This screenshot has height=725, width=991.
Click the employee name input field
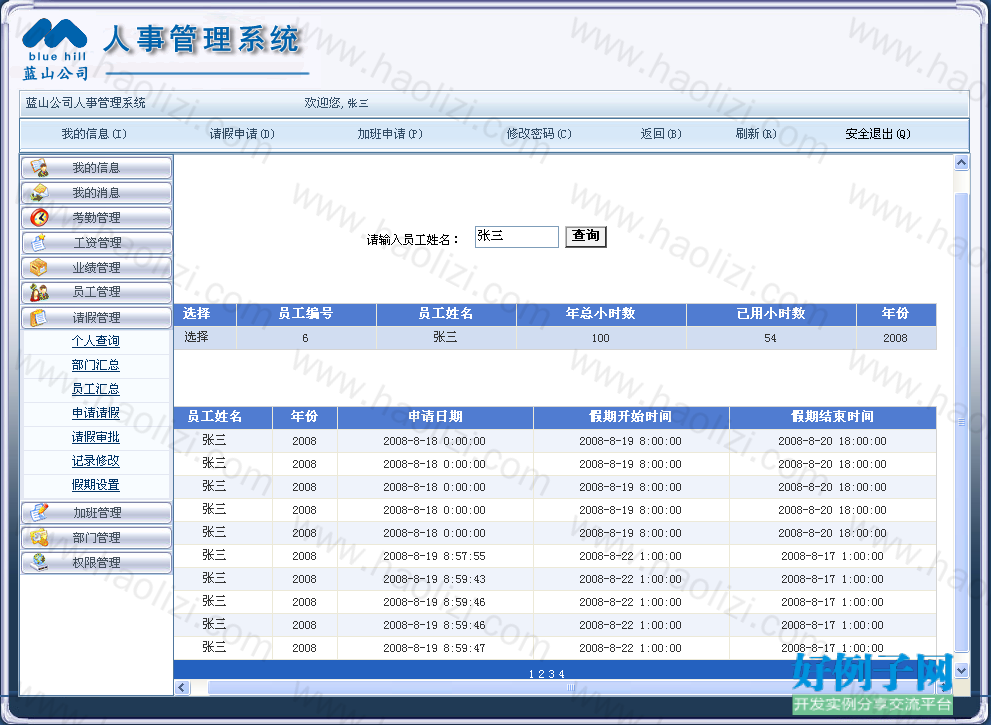pyautogui.click(x=516, y=236)
